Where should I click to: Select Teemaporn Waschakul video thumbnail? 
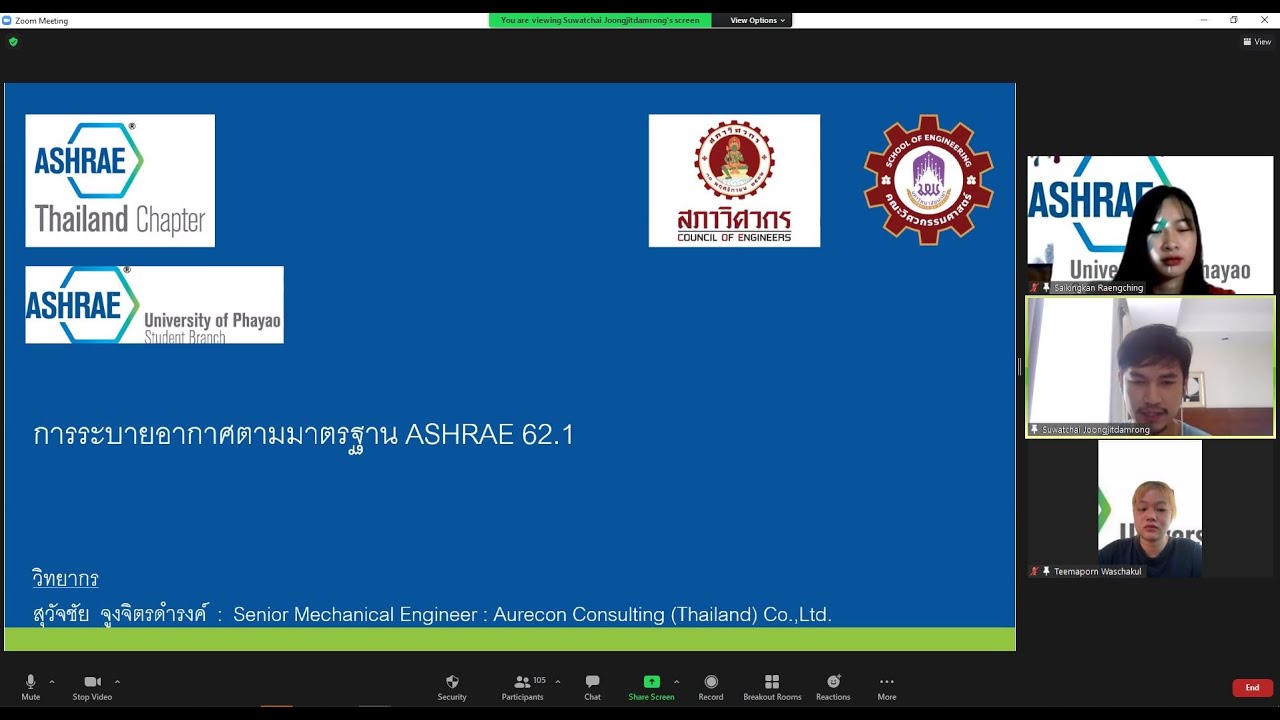pos(1150,509)
